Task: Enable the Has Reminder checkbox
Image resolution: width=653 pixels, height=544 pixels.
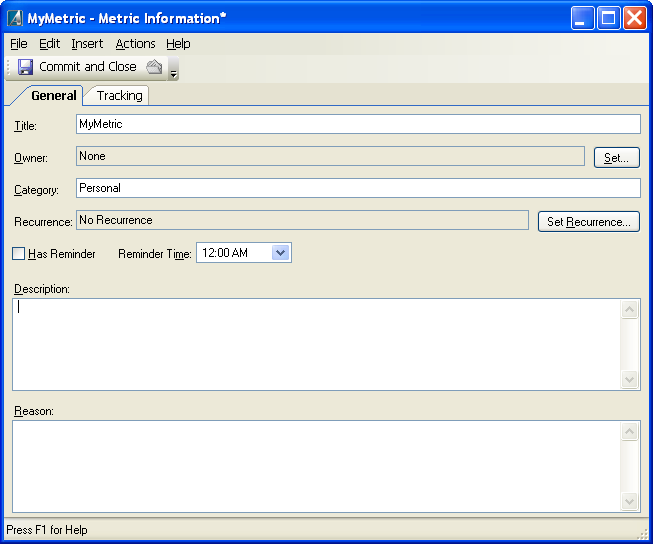Action: pyautogui.click(x=18, y=253)
